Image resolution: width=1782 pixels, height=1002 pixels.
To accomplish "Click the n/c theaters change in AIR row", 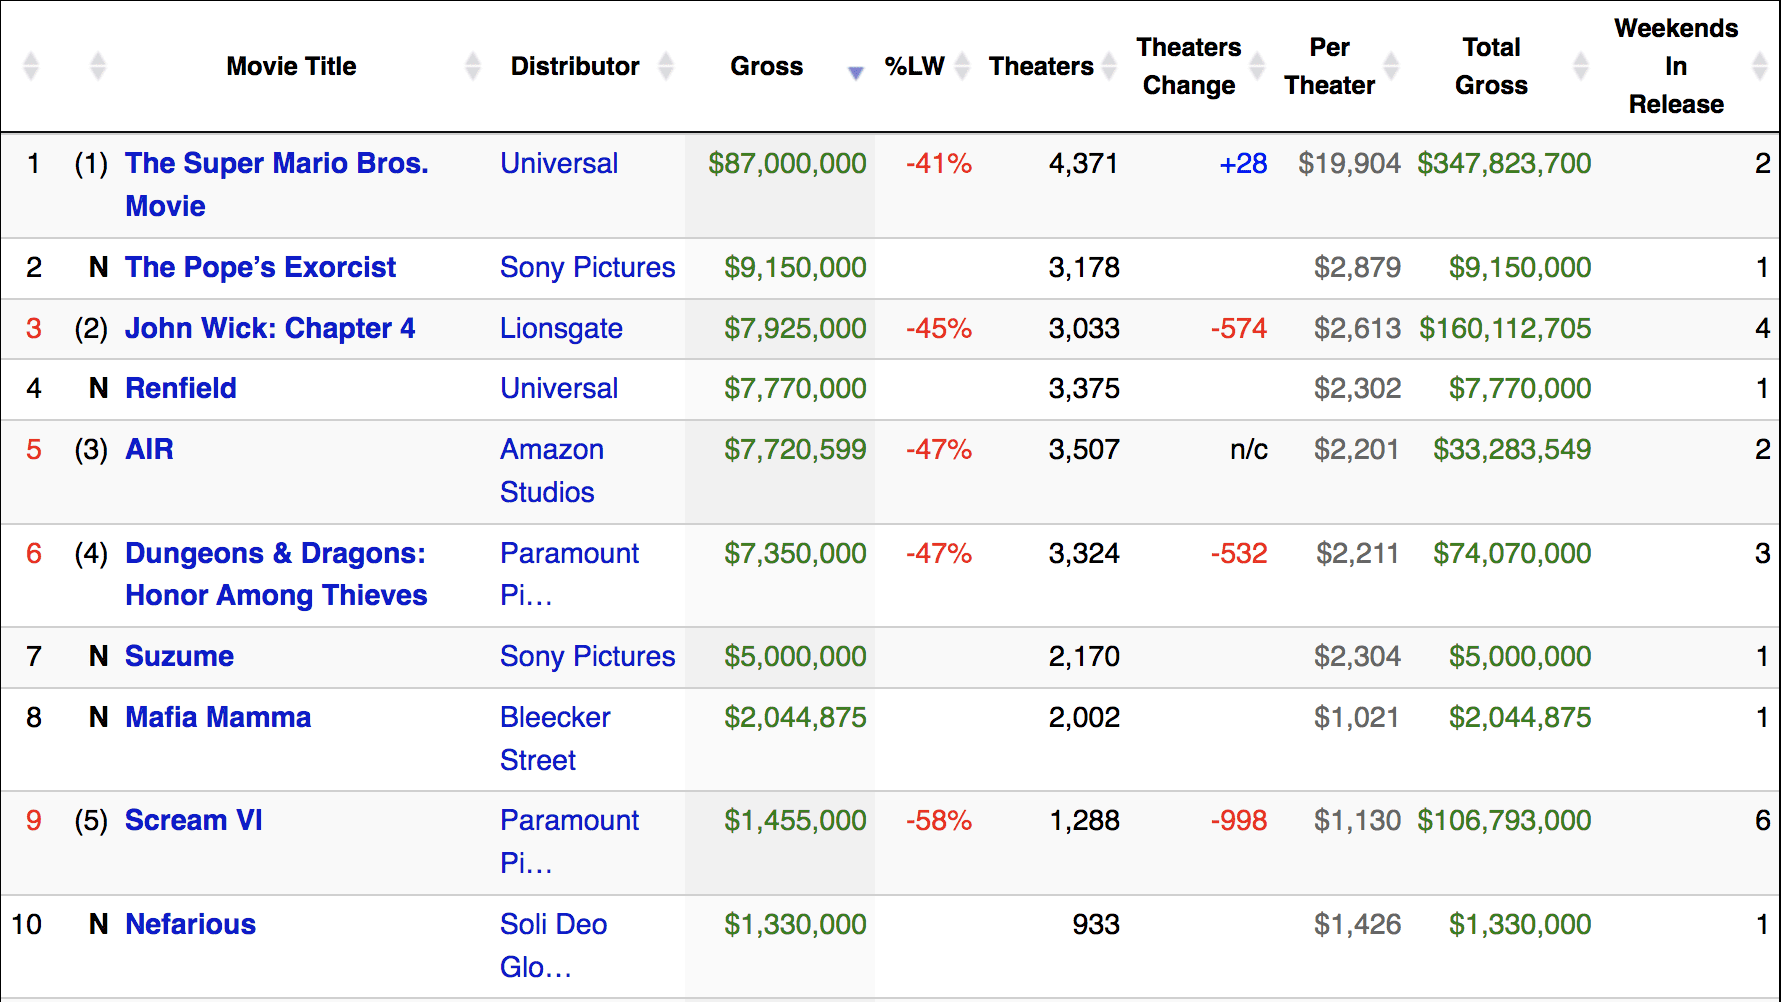I will tap(1248, 449).
